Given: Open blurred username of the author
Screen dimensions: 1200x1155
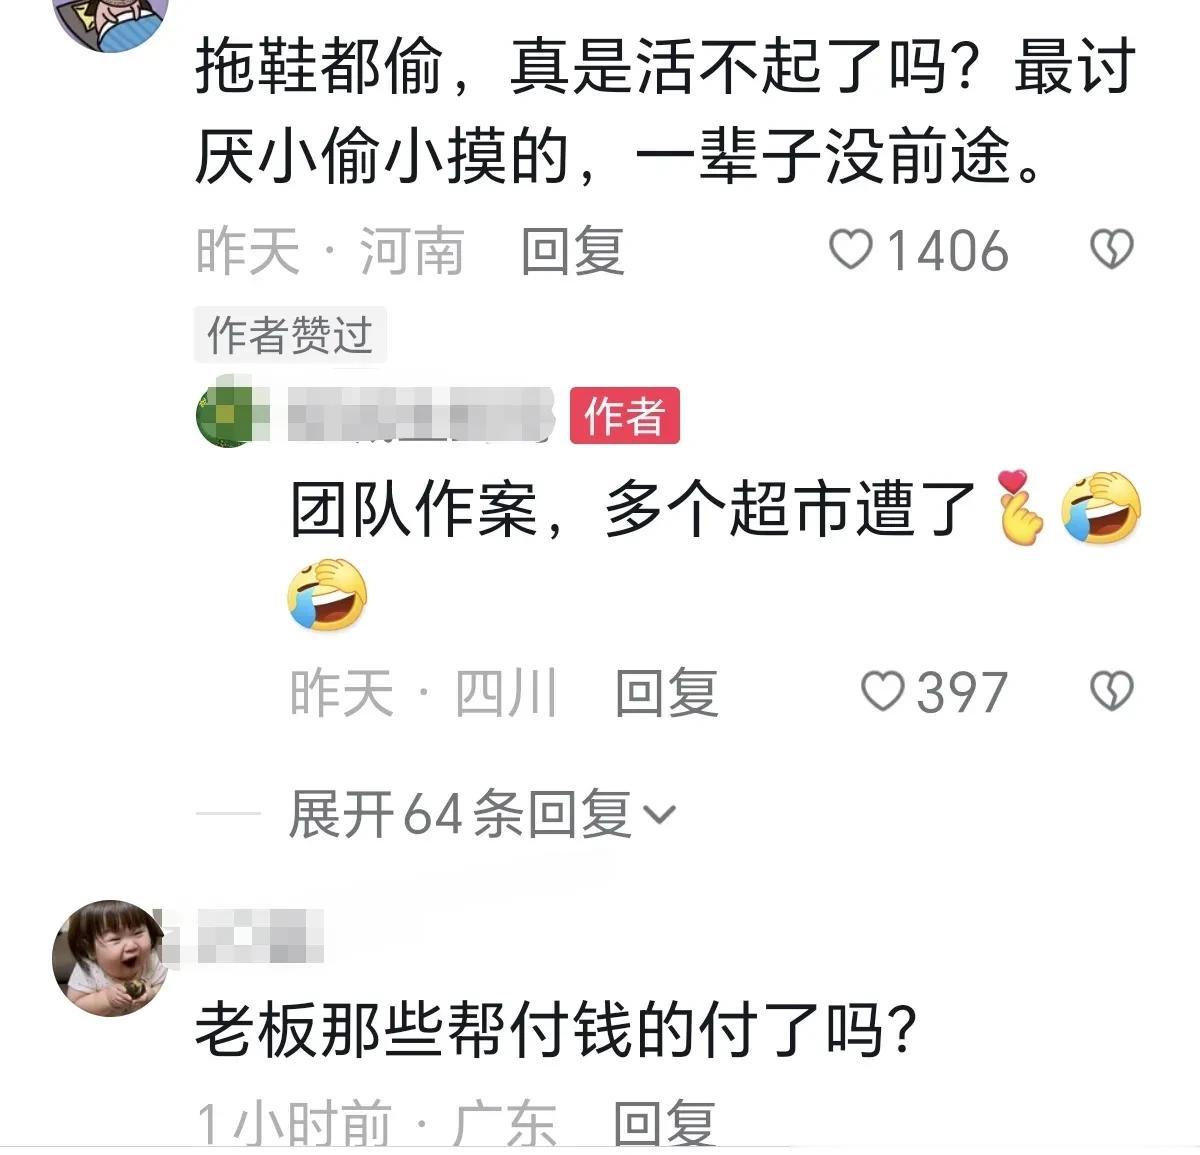Looking at the screenshot, I should pyautogui.click(x=421, y=414).
